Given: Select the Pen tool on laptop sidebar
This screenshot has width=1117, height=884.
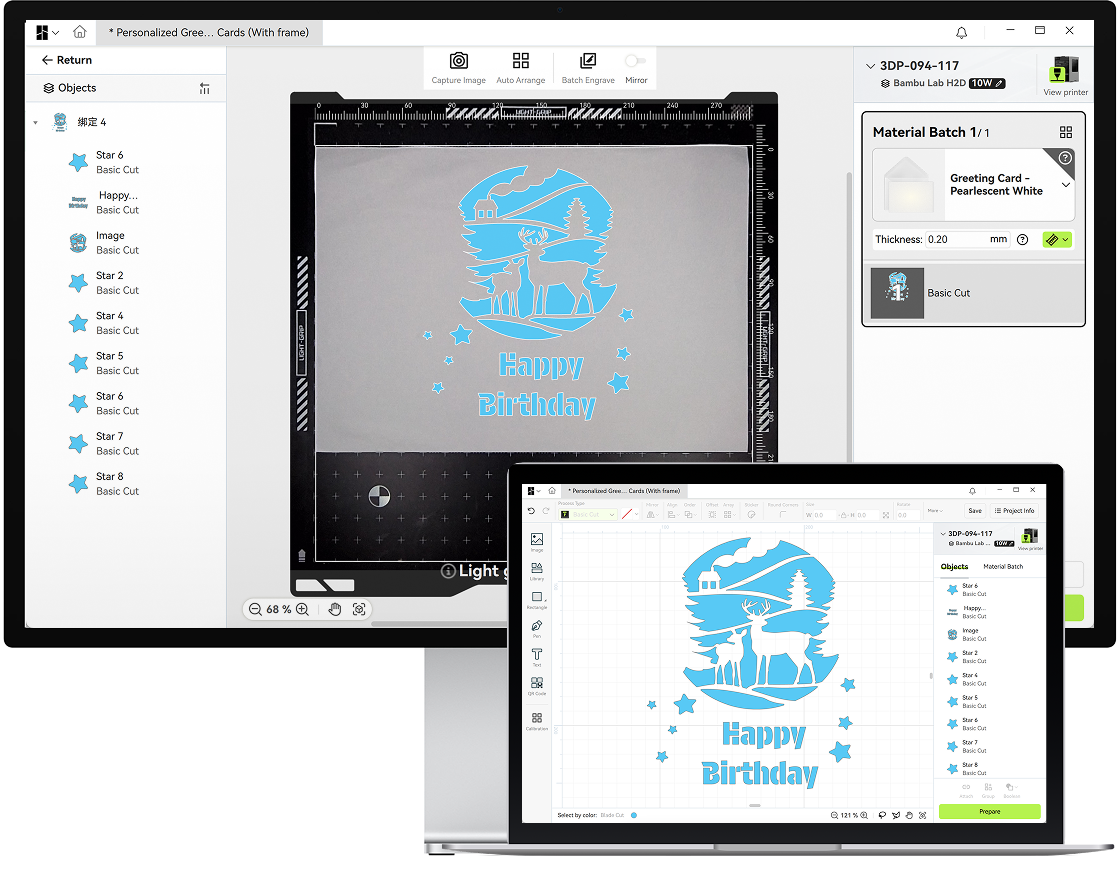Looking at the screenshot, I should (537, 626).
